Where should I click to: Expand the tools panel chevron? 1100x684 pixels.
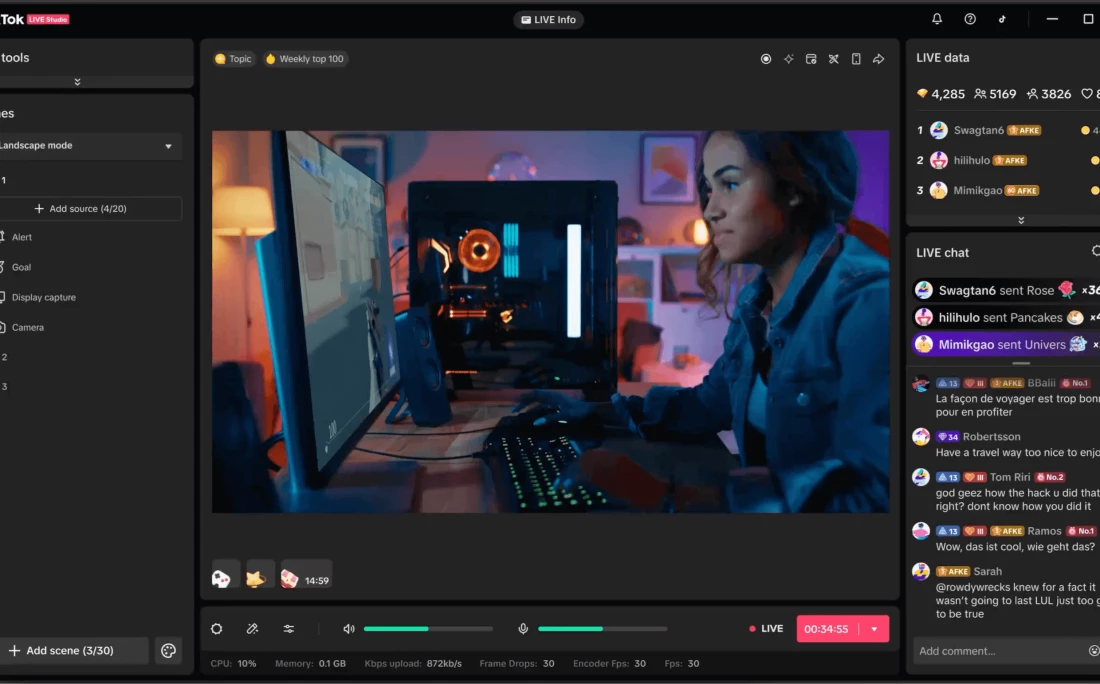coord(78,82)
